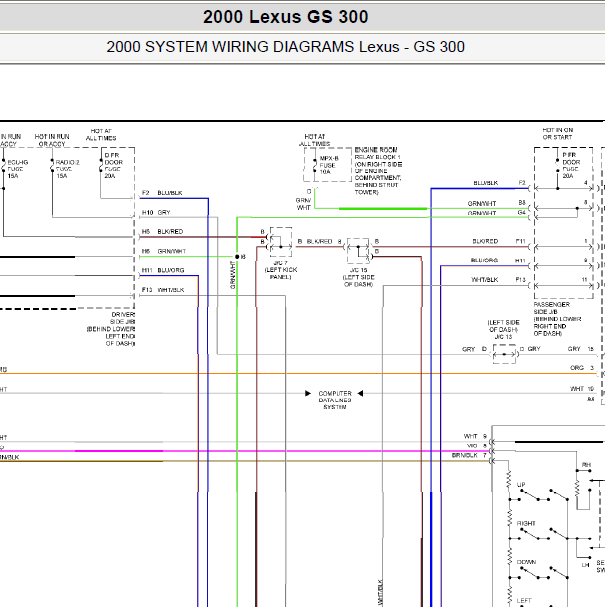
Task: Click "HOT IN RUN OR ACCY" above RADIO 2 fuse
Action: point(52,140)
